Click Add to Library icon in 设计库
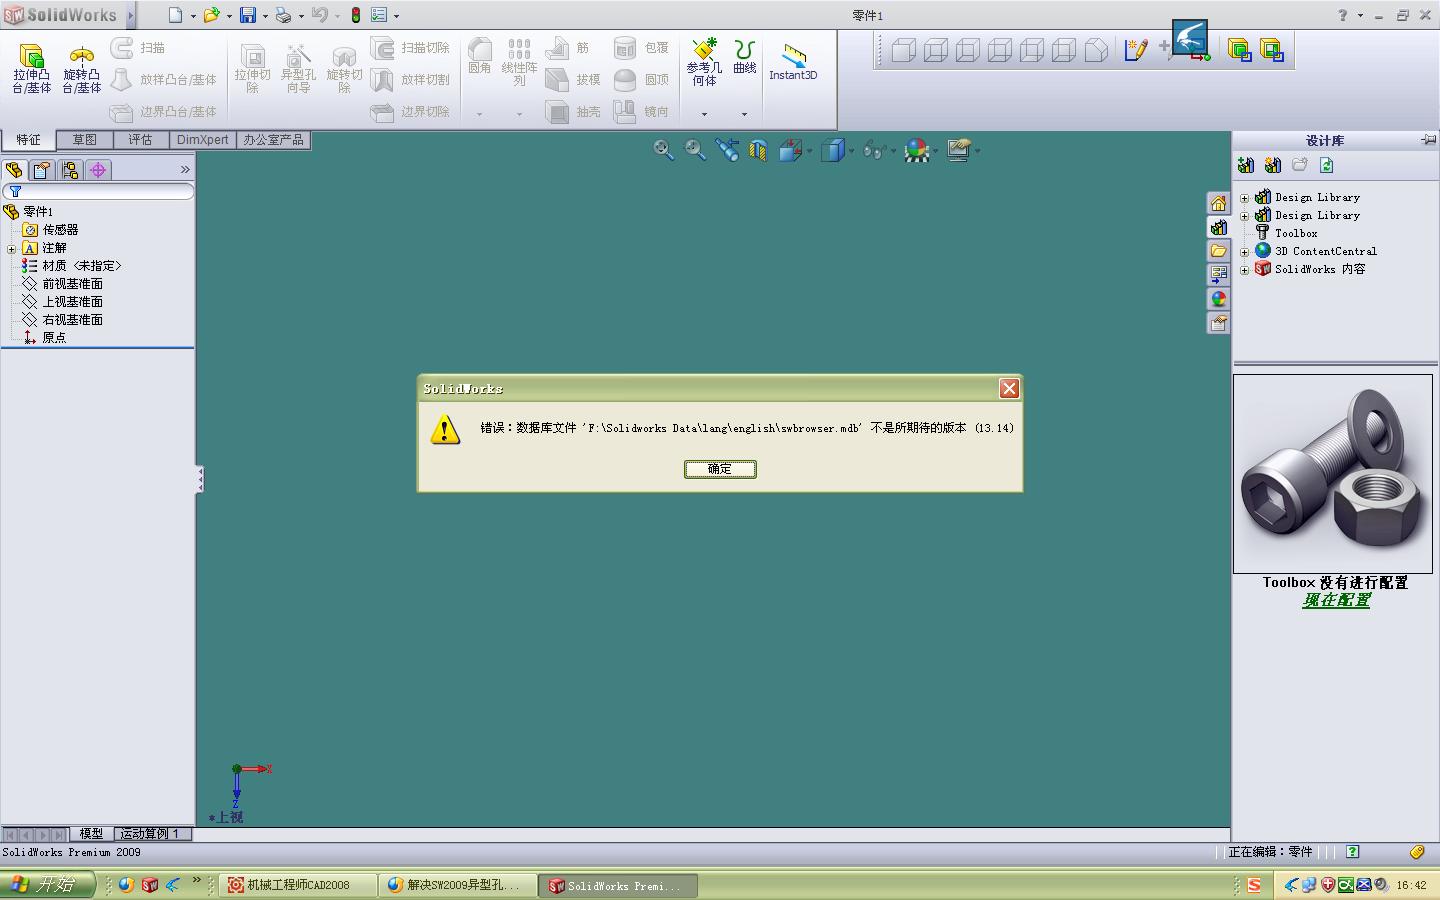Image resolution: width=1440 pixels, height=900 pixels. coord(1246,166)
